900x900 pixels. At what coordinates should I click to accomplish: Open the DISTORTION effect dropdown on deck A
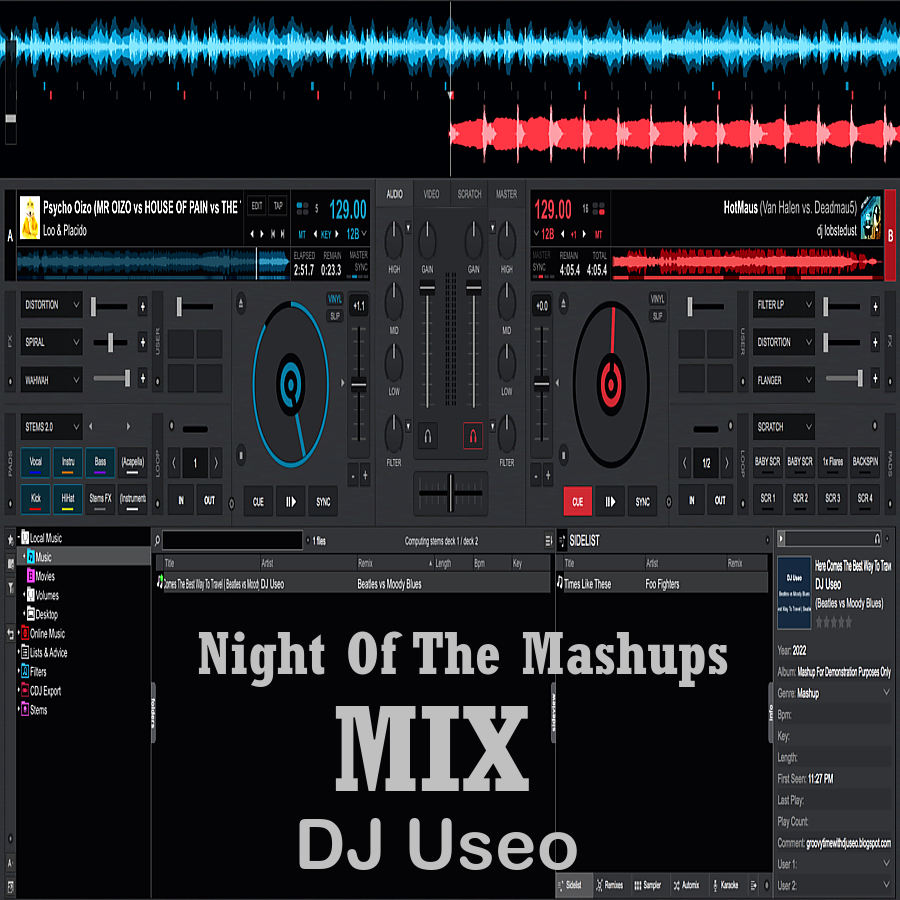[x=52, y=305]
